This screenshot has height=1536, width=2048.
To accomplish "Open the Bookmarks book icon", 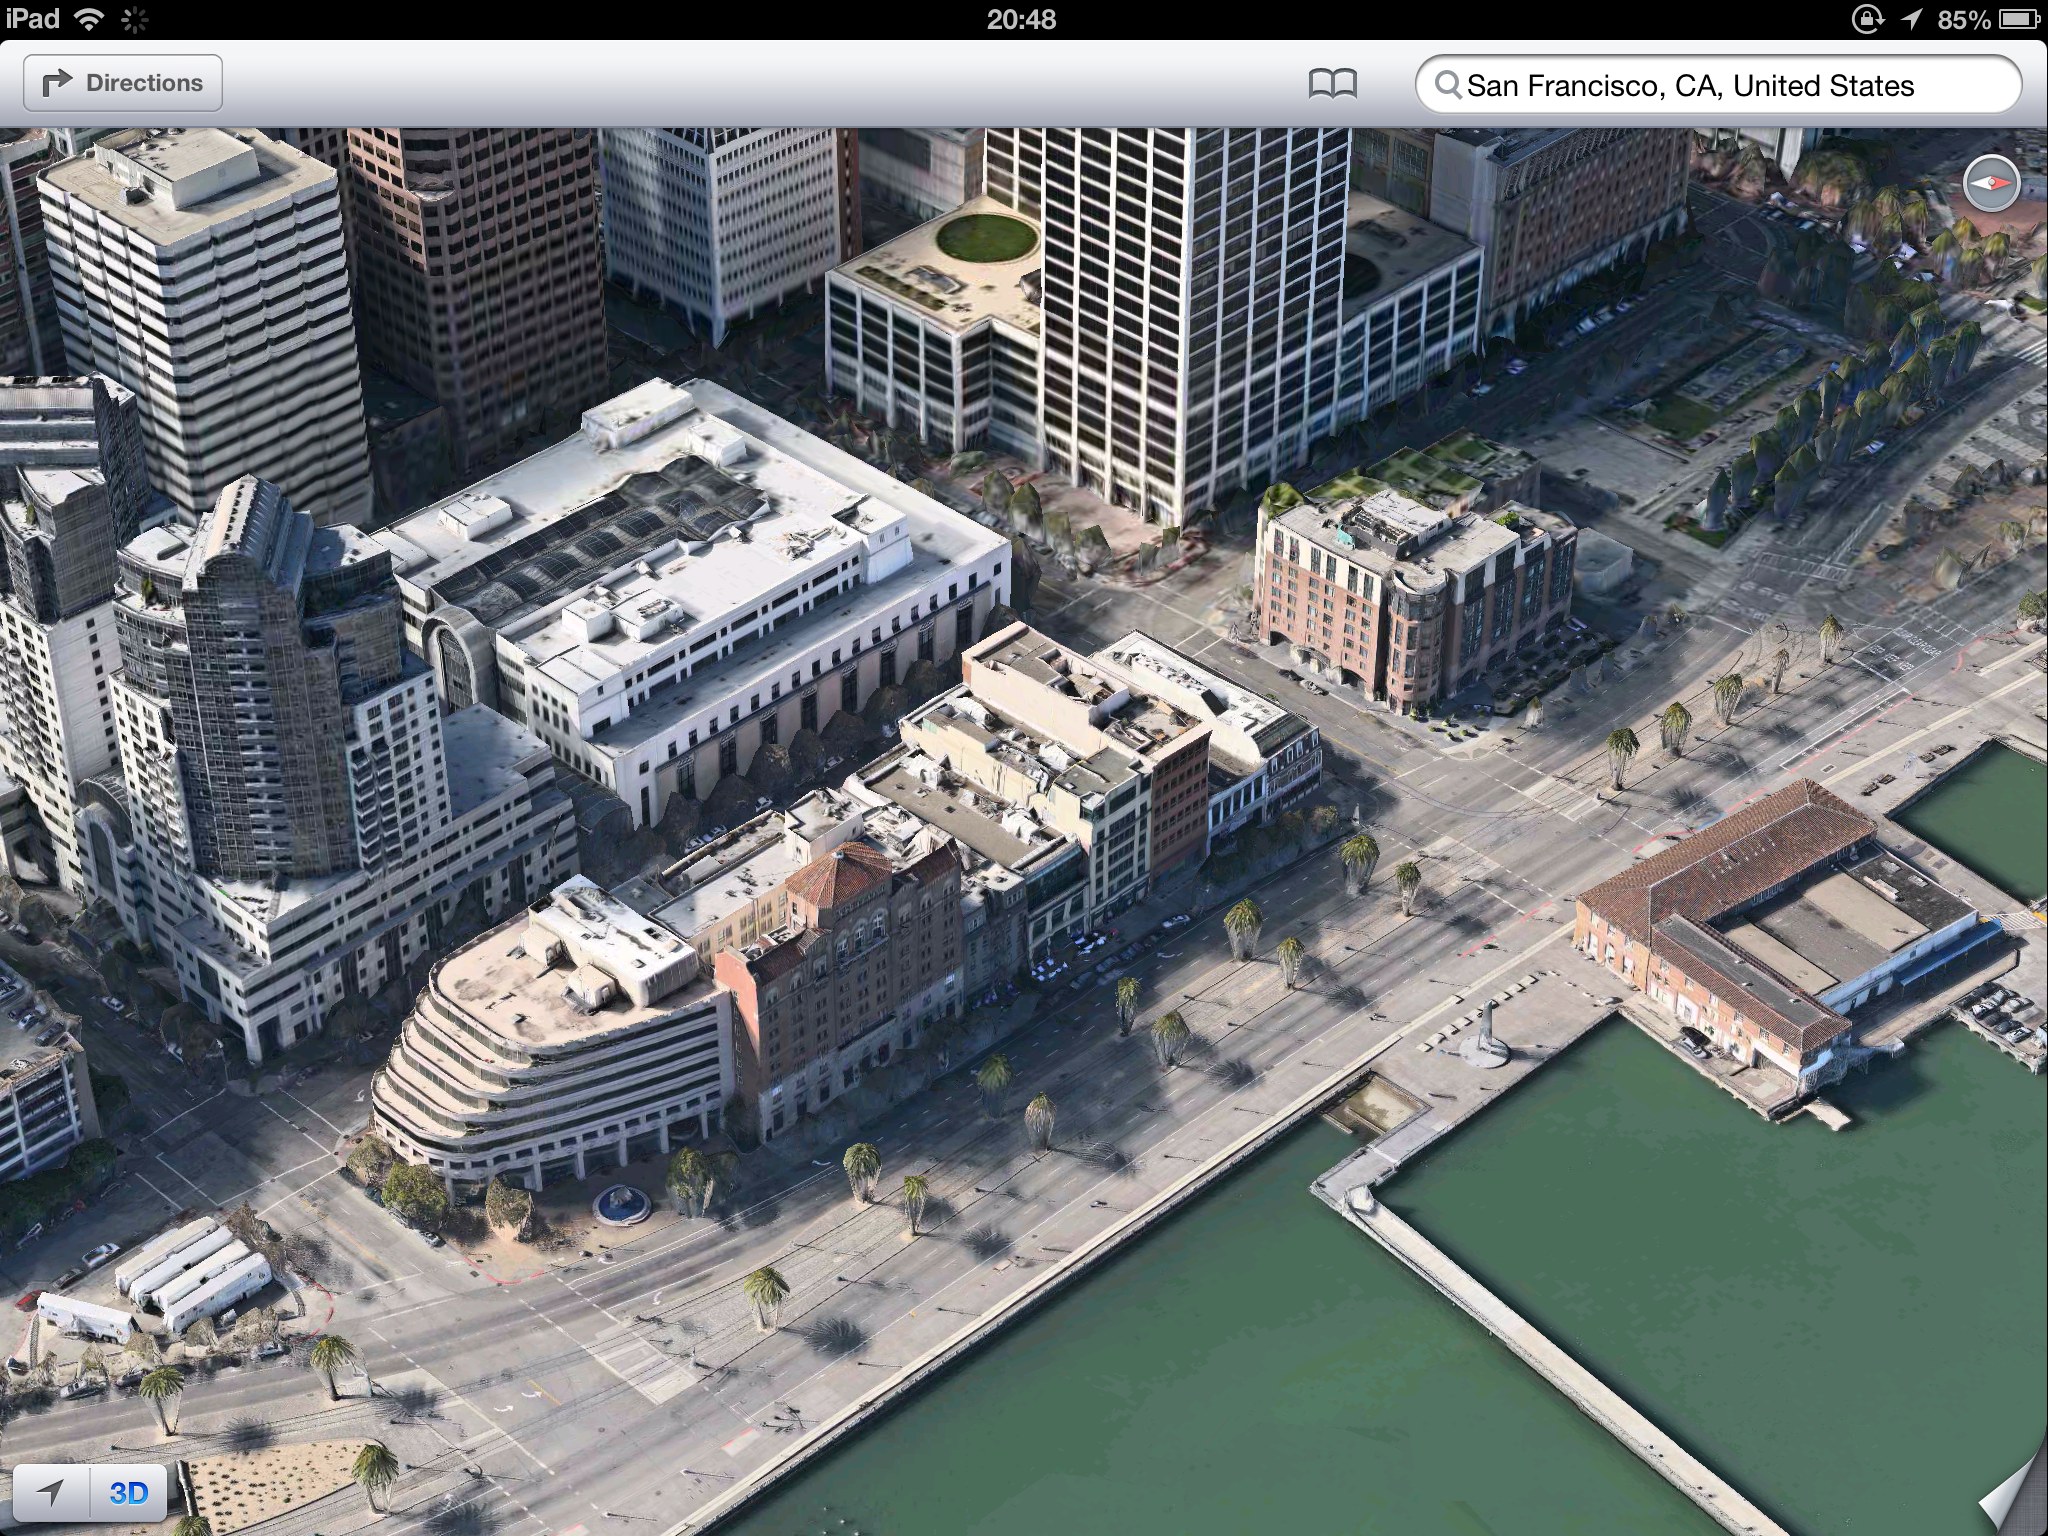I will [x=1333, y=84].
